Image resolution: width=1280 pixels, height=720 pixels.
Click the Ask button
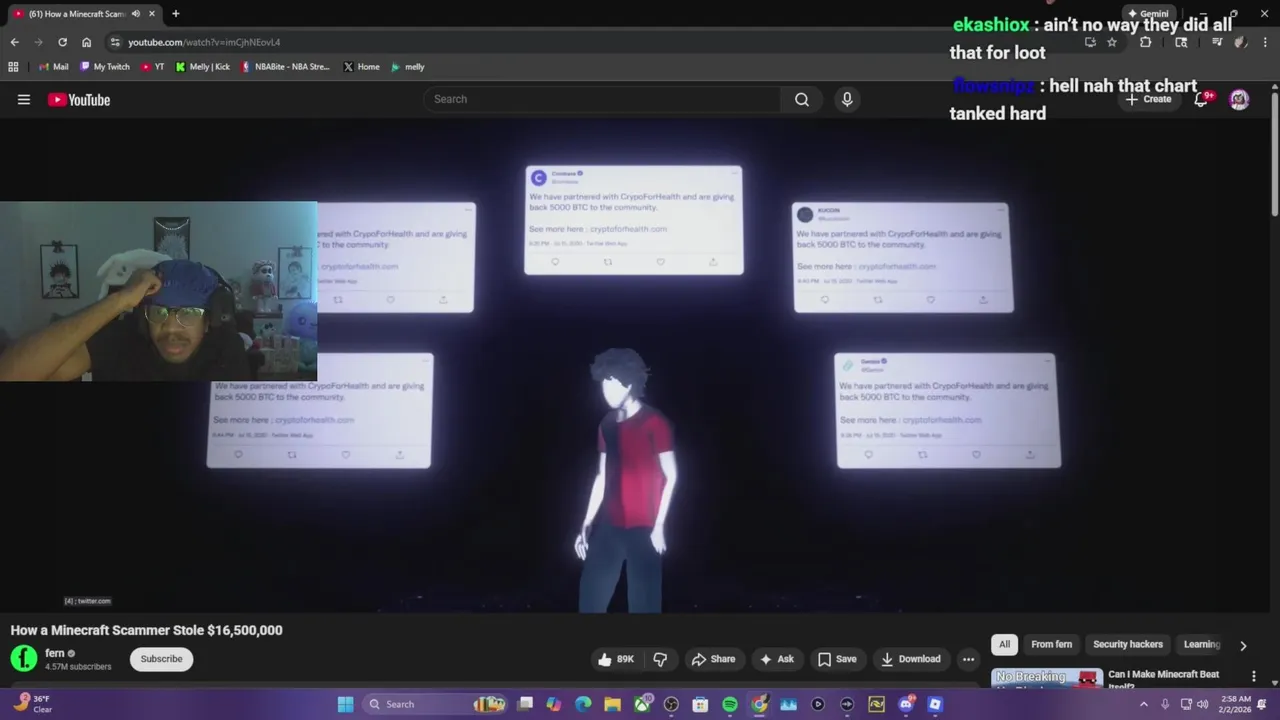click(x=776, y=659)
